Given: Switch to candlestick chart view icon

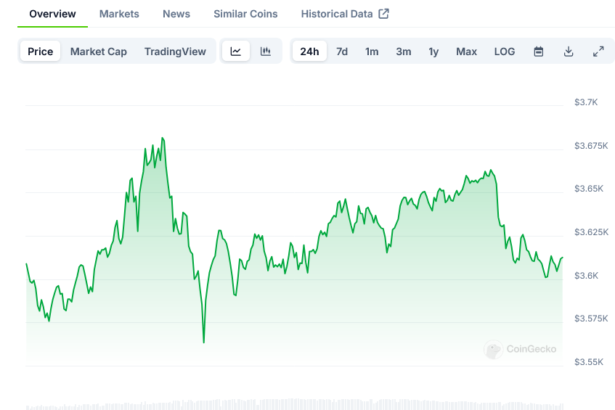Looking at the screenshot, I should click(x=265, y=52).
